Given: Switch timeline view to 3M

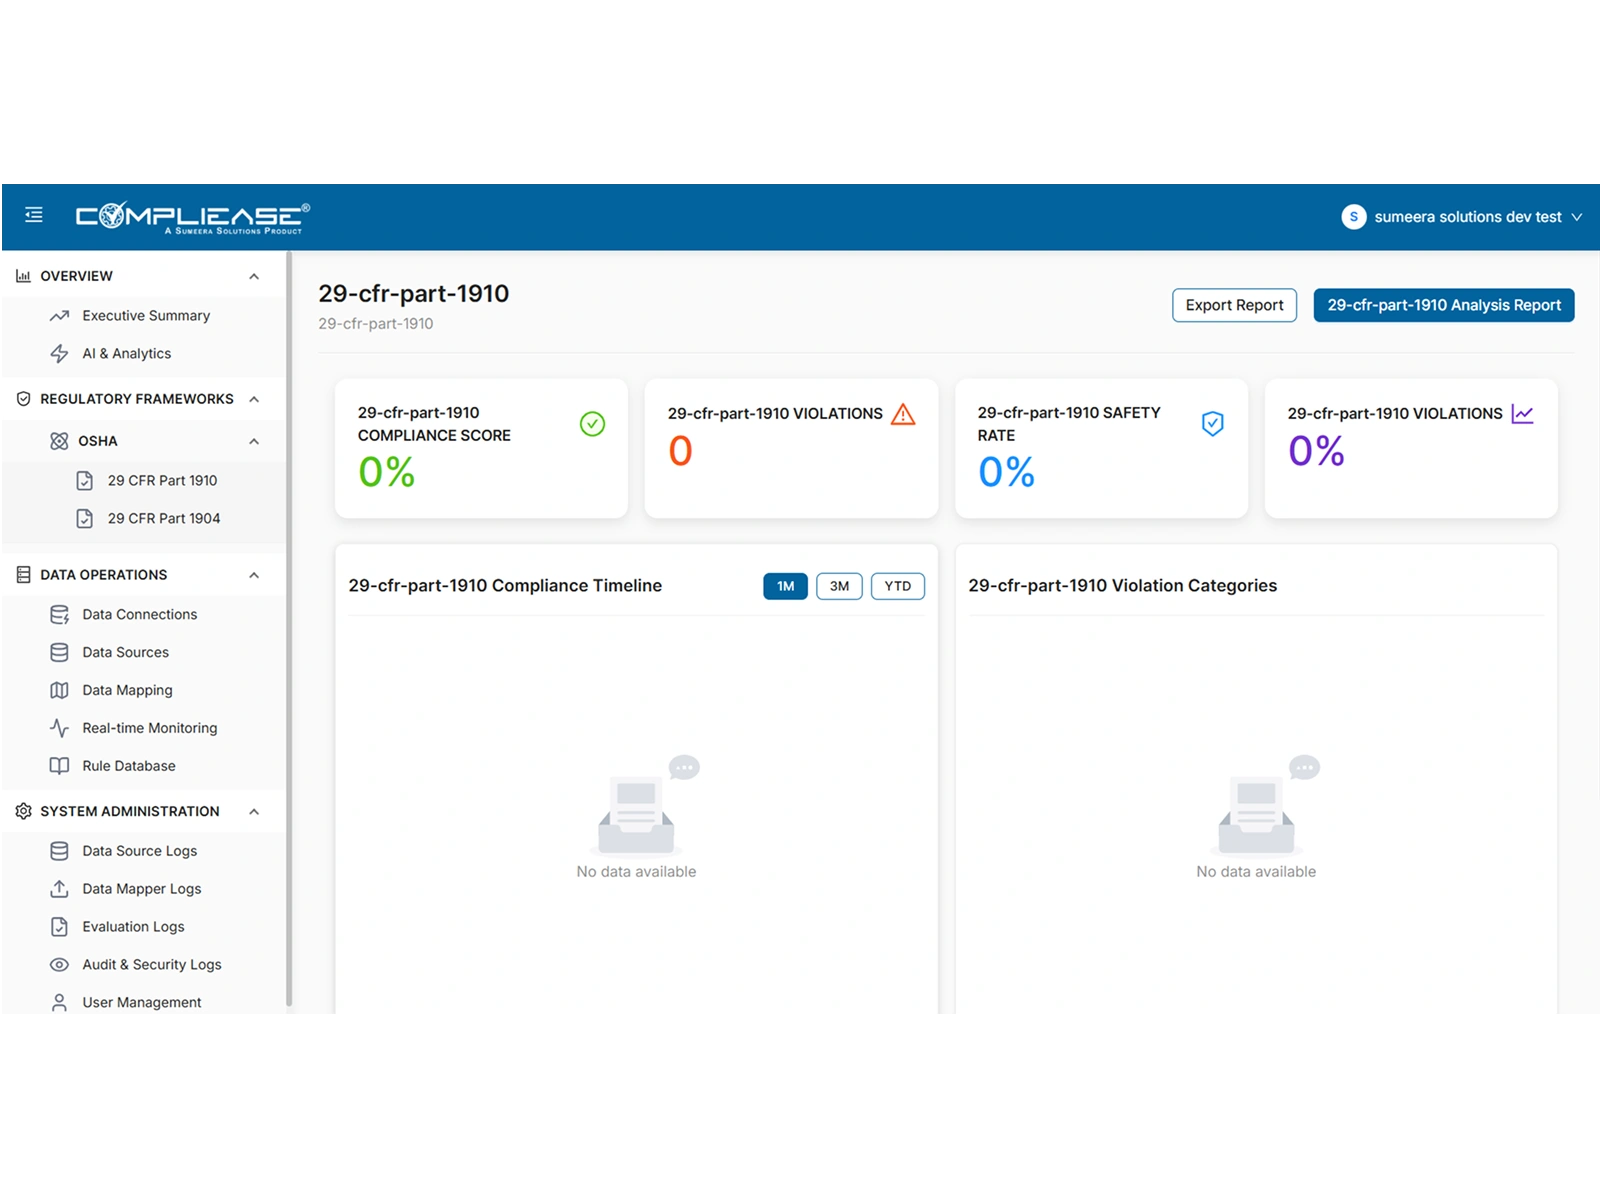Looking at the screenshot, I should (839, 586).
